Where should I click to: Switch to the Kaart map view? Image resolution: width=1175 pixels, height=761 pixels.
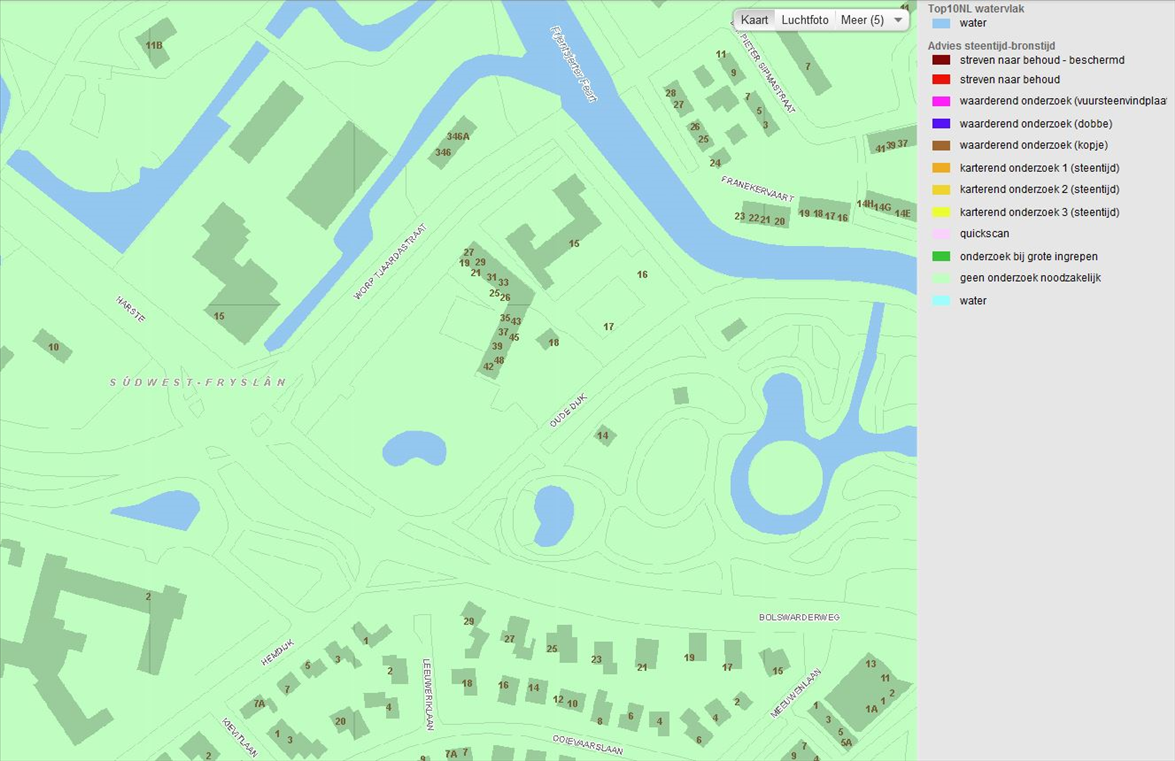[754, 20]
